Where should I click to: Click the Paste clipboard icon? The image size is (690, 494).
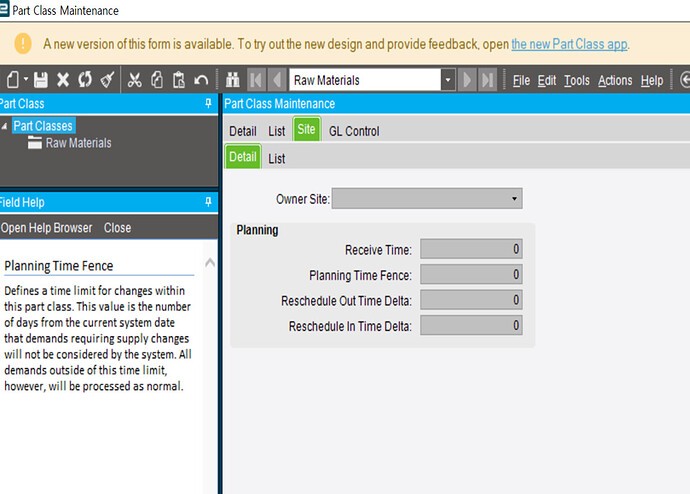tap(179, 80)
